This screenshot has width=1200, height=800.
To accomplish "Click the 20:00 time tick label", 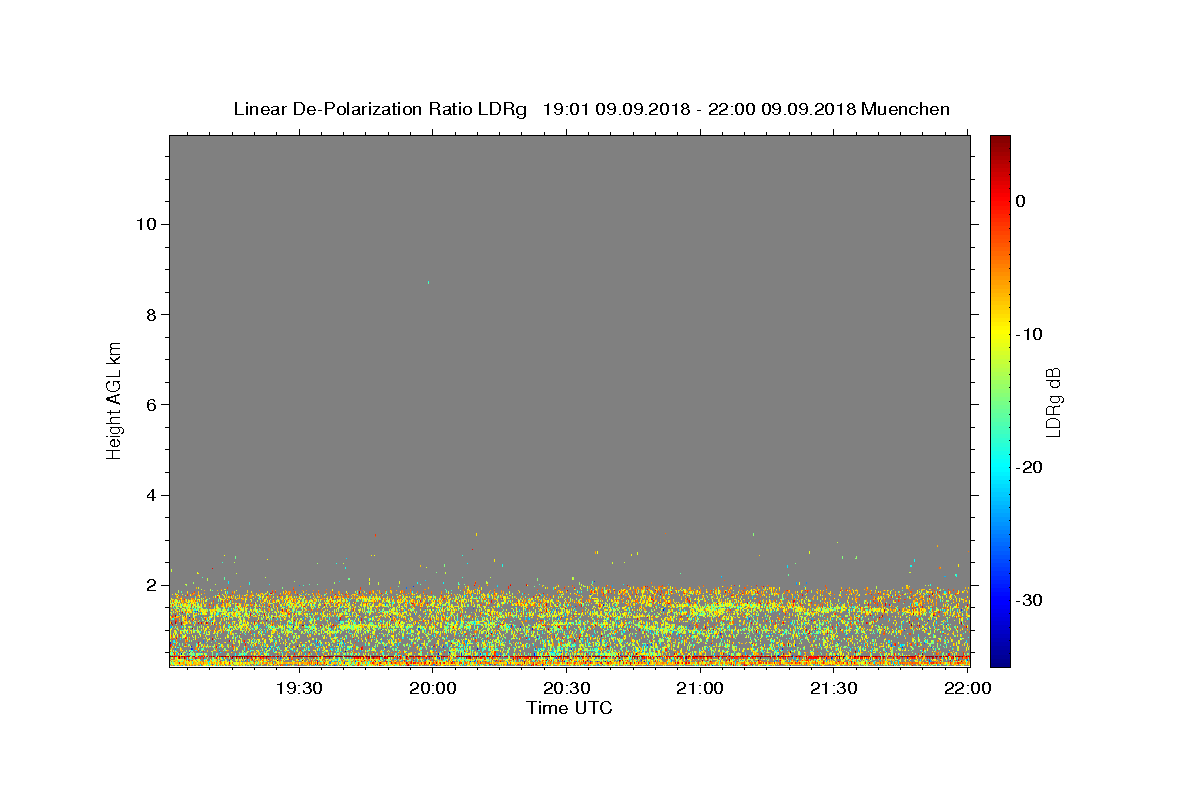I will point(432,688).
